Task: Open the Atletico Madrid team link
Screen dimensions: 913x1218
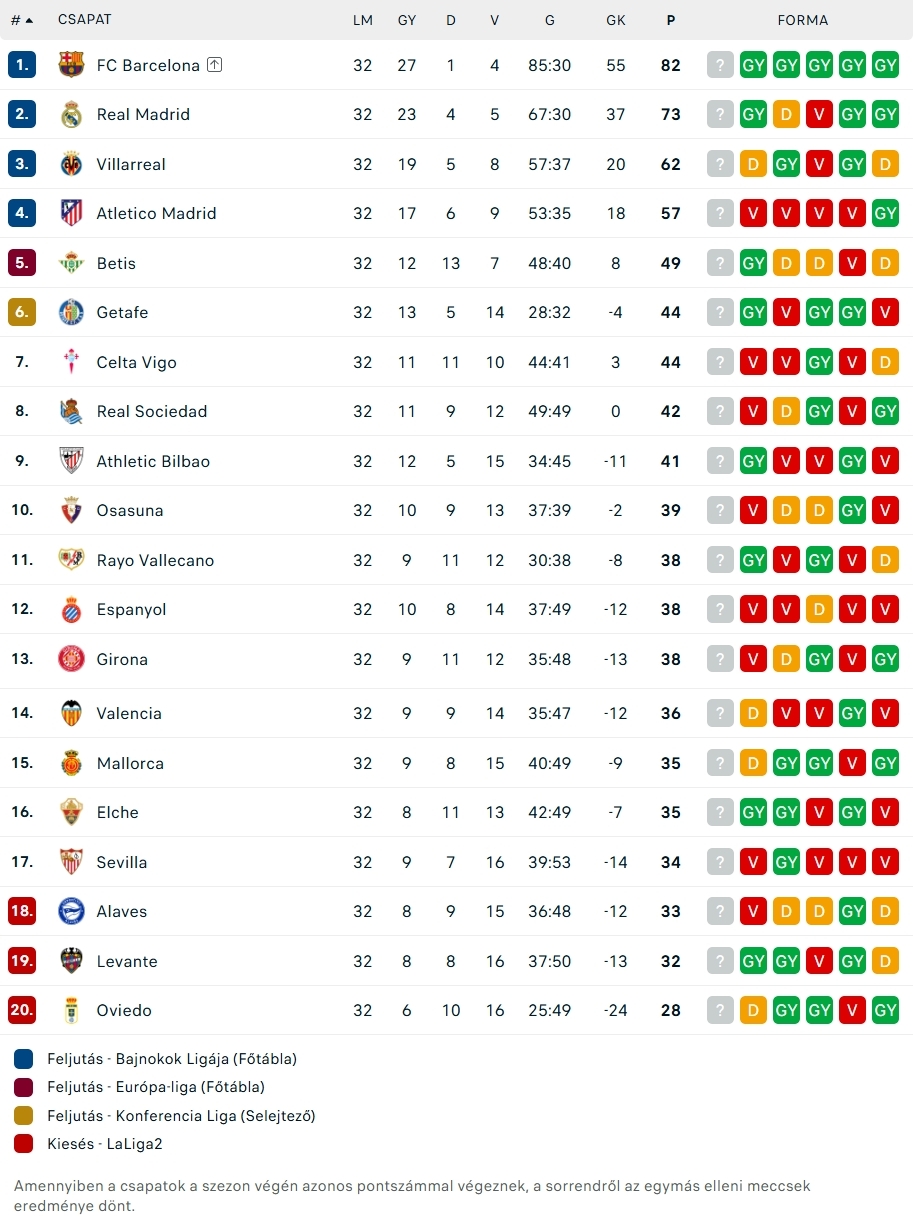Action: [x=156, y=213]
